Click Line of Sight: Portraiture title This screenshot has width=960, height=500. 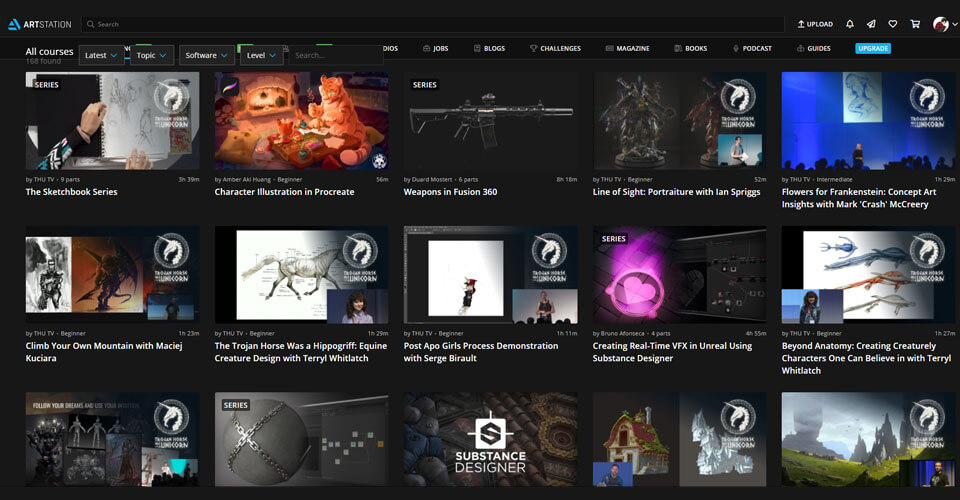[x=677, y=192]
